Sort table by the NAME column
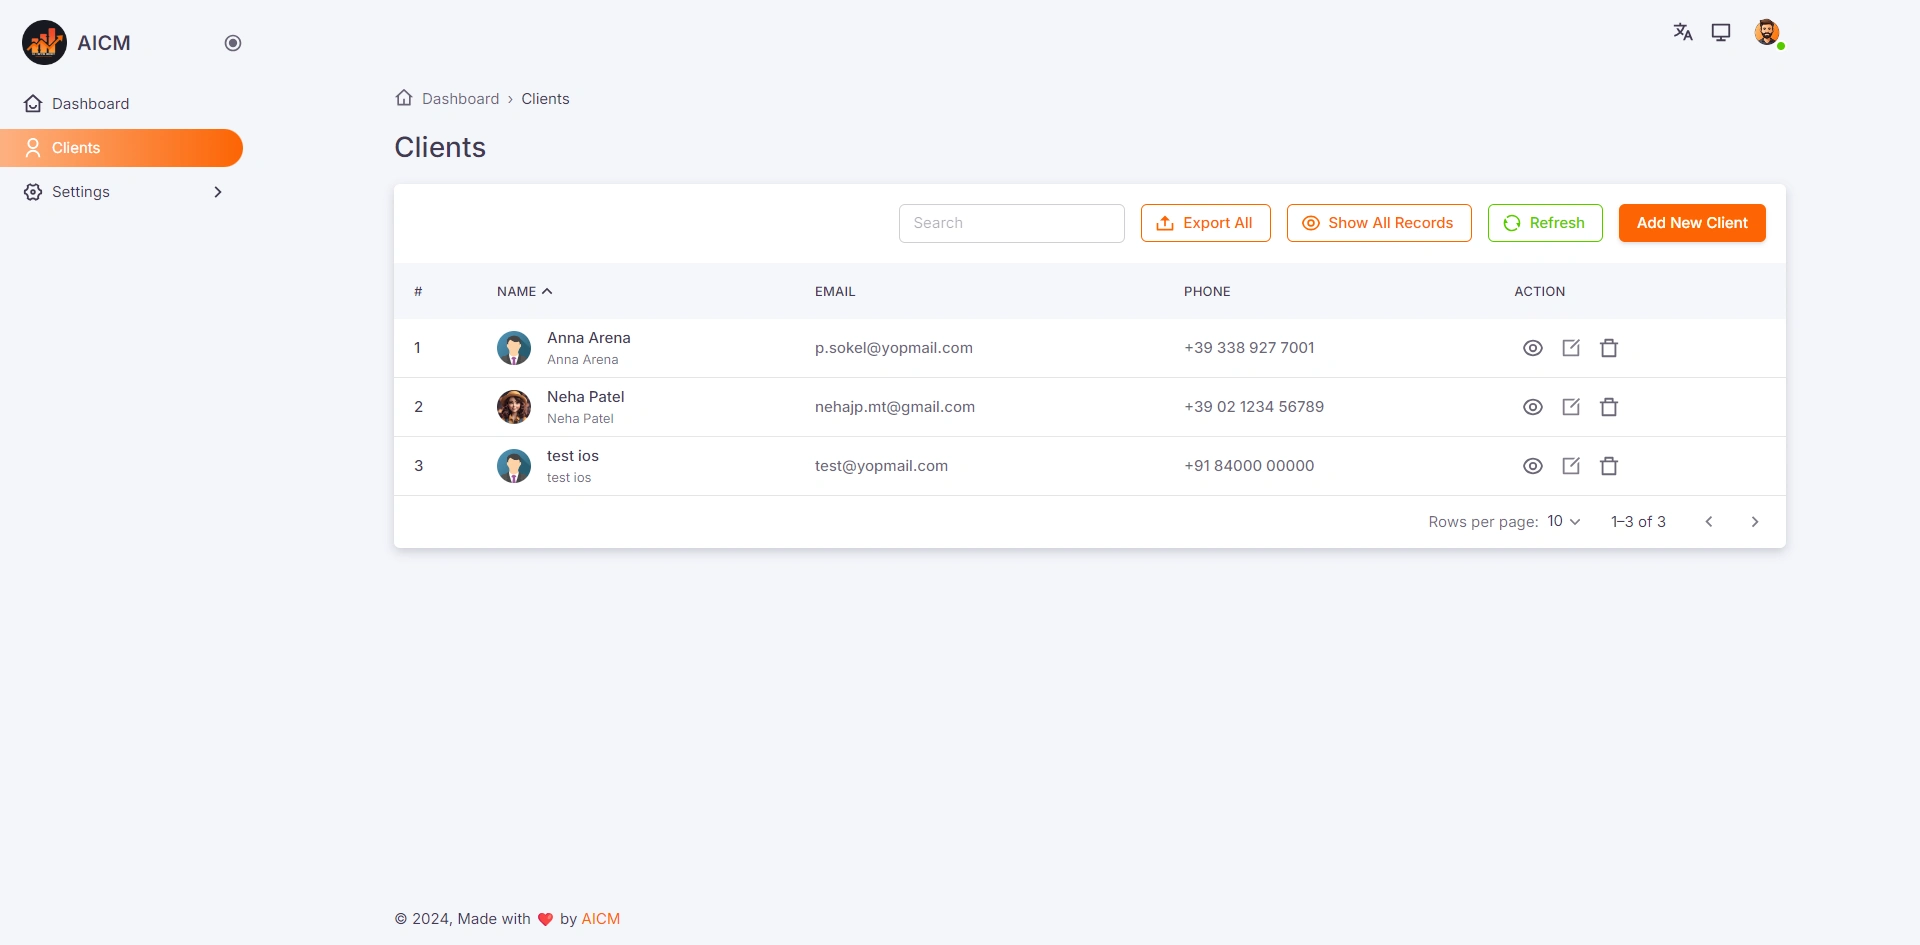Screen dimensions: 1920x945 [524, 292]
